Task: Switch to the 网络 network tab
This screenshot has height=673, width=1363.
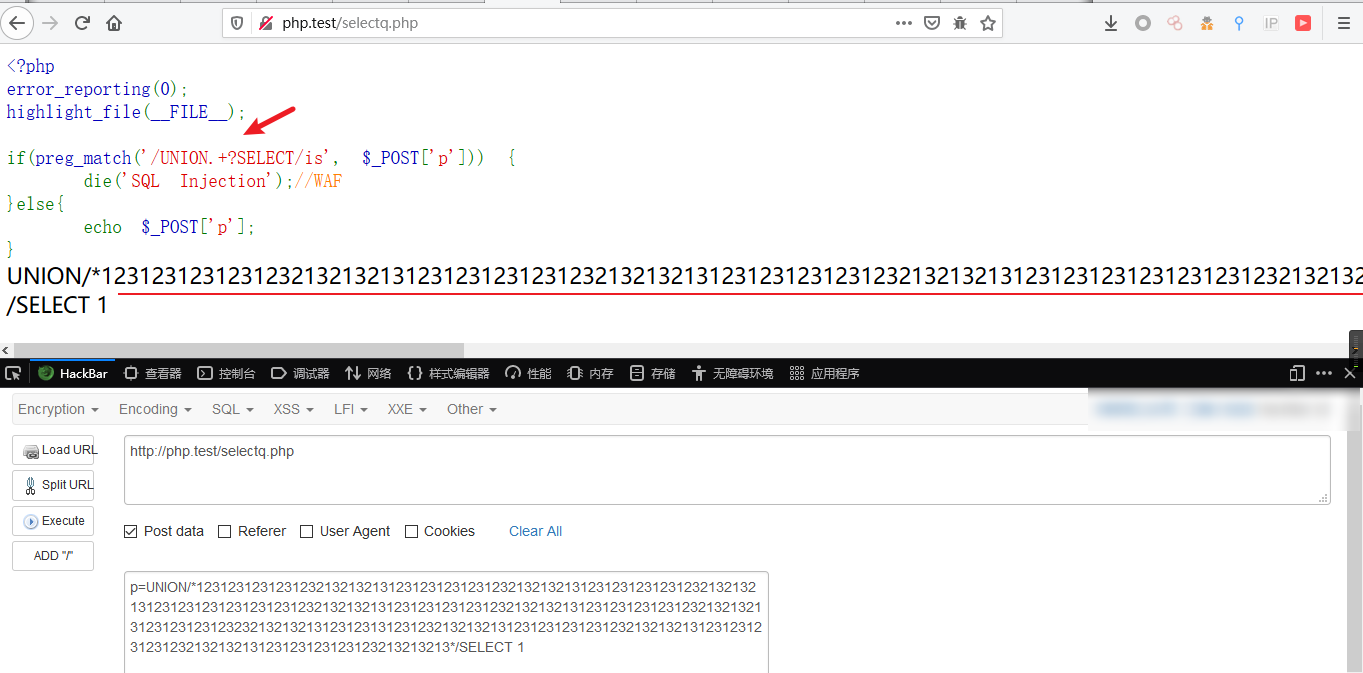Action: tap(368, 373)
